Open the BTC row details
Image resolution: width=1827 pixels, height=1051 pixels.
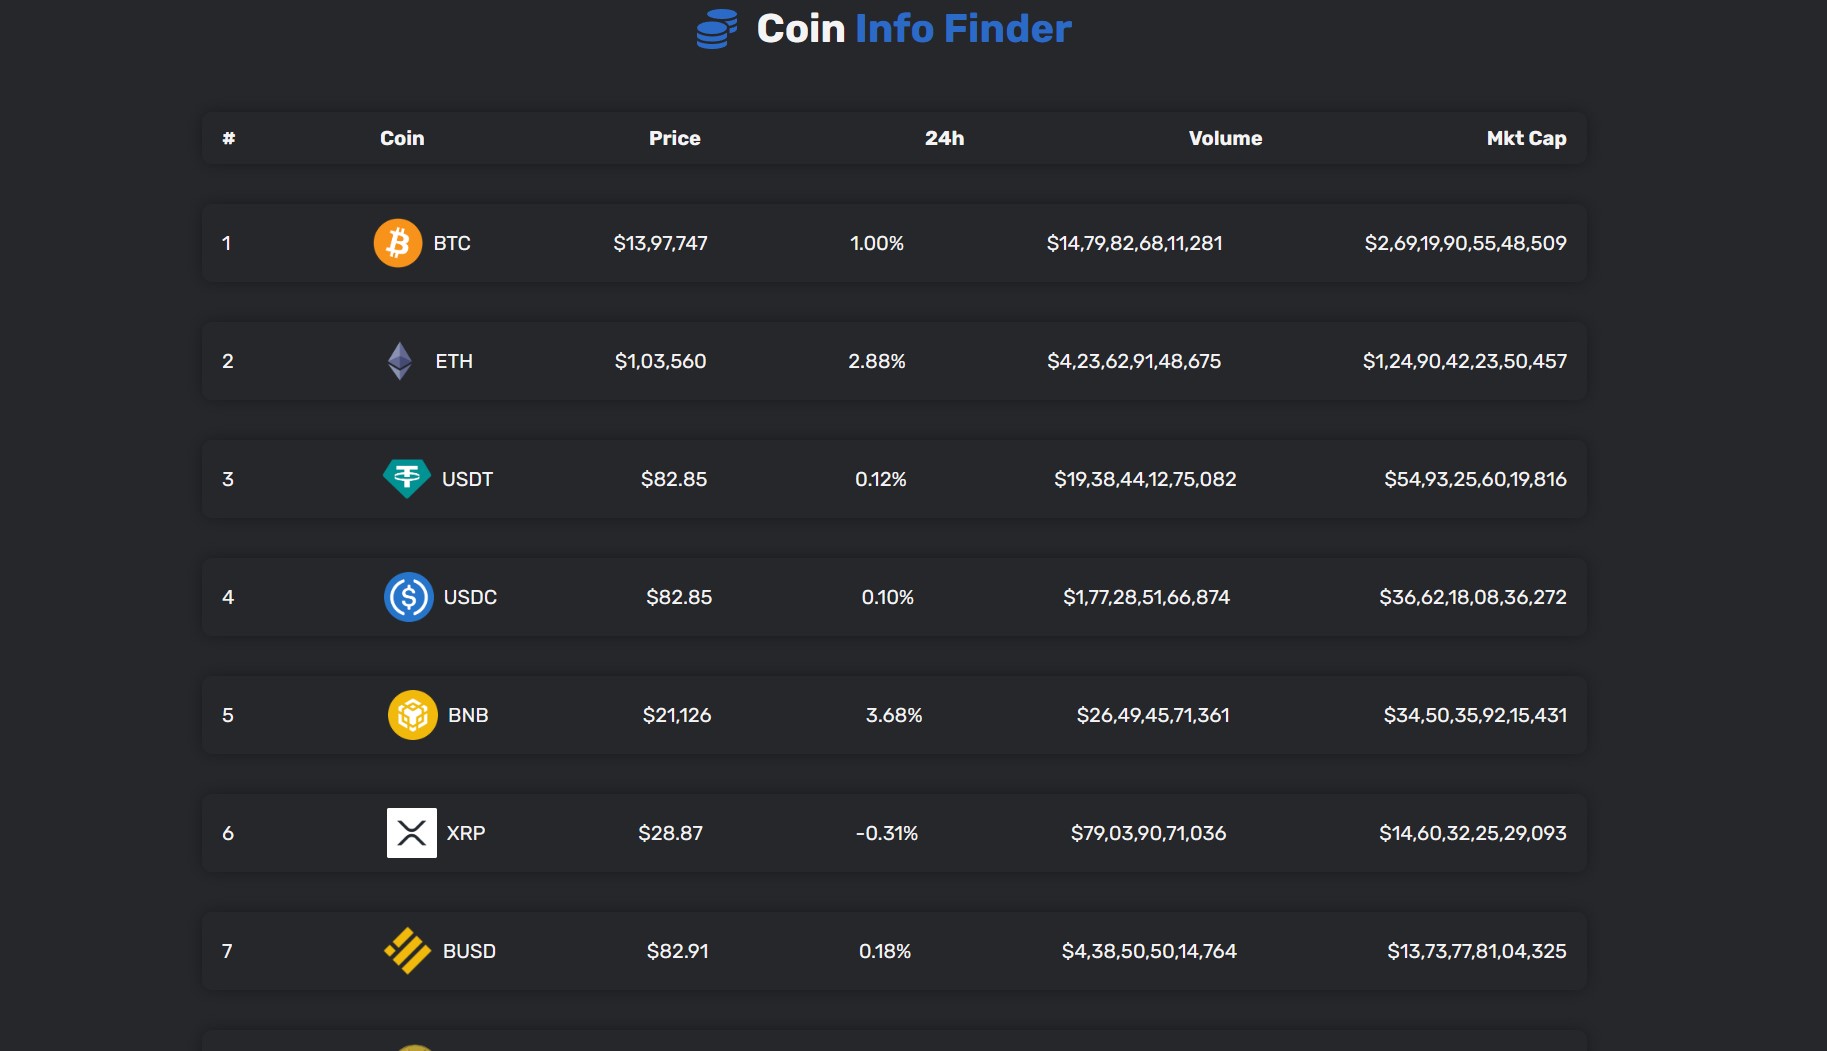coord(893,242)
